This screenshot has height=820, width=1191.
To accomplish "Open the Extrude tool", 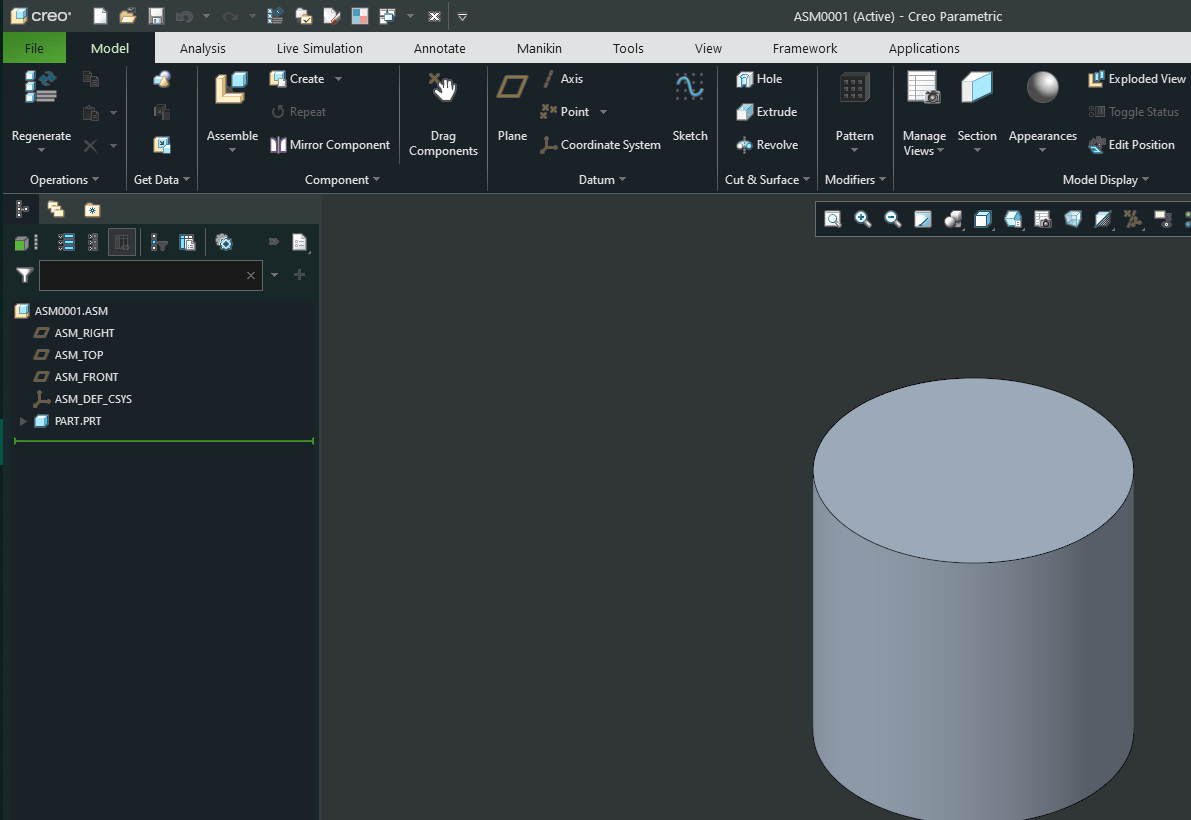I will (768, 111).
